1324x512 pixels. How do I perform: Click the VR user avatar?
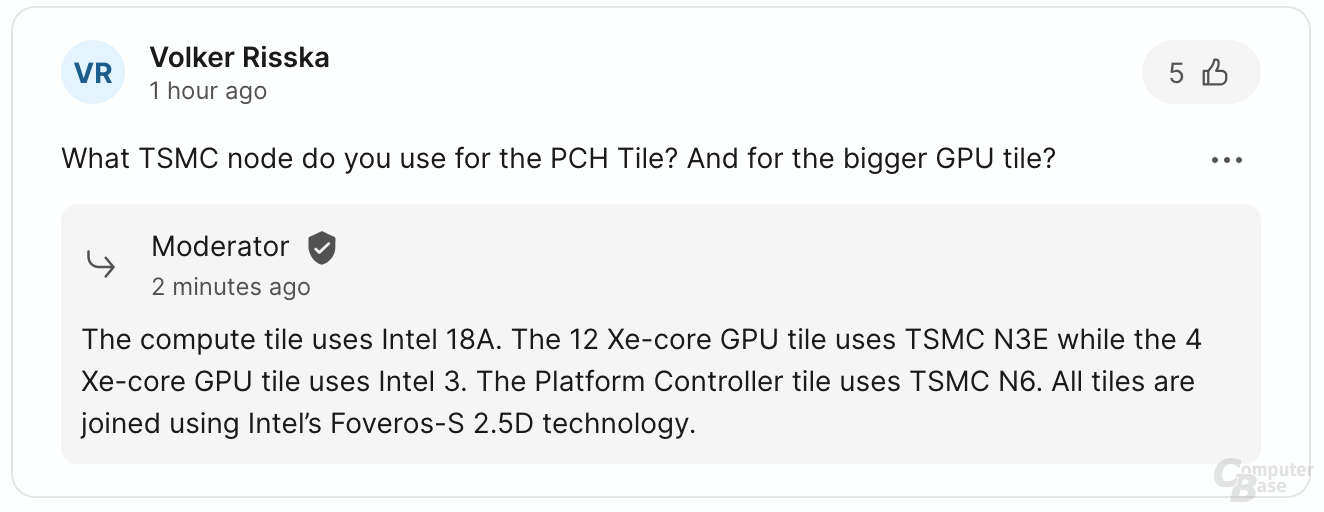(x=93, y=73)
